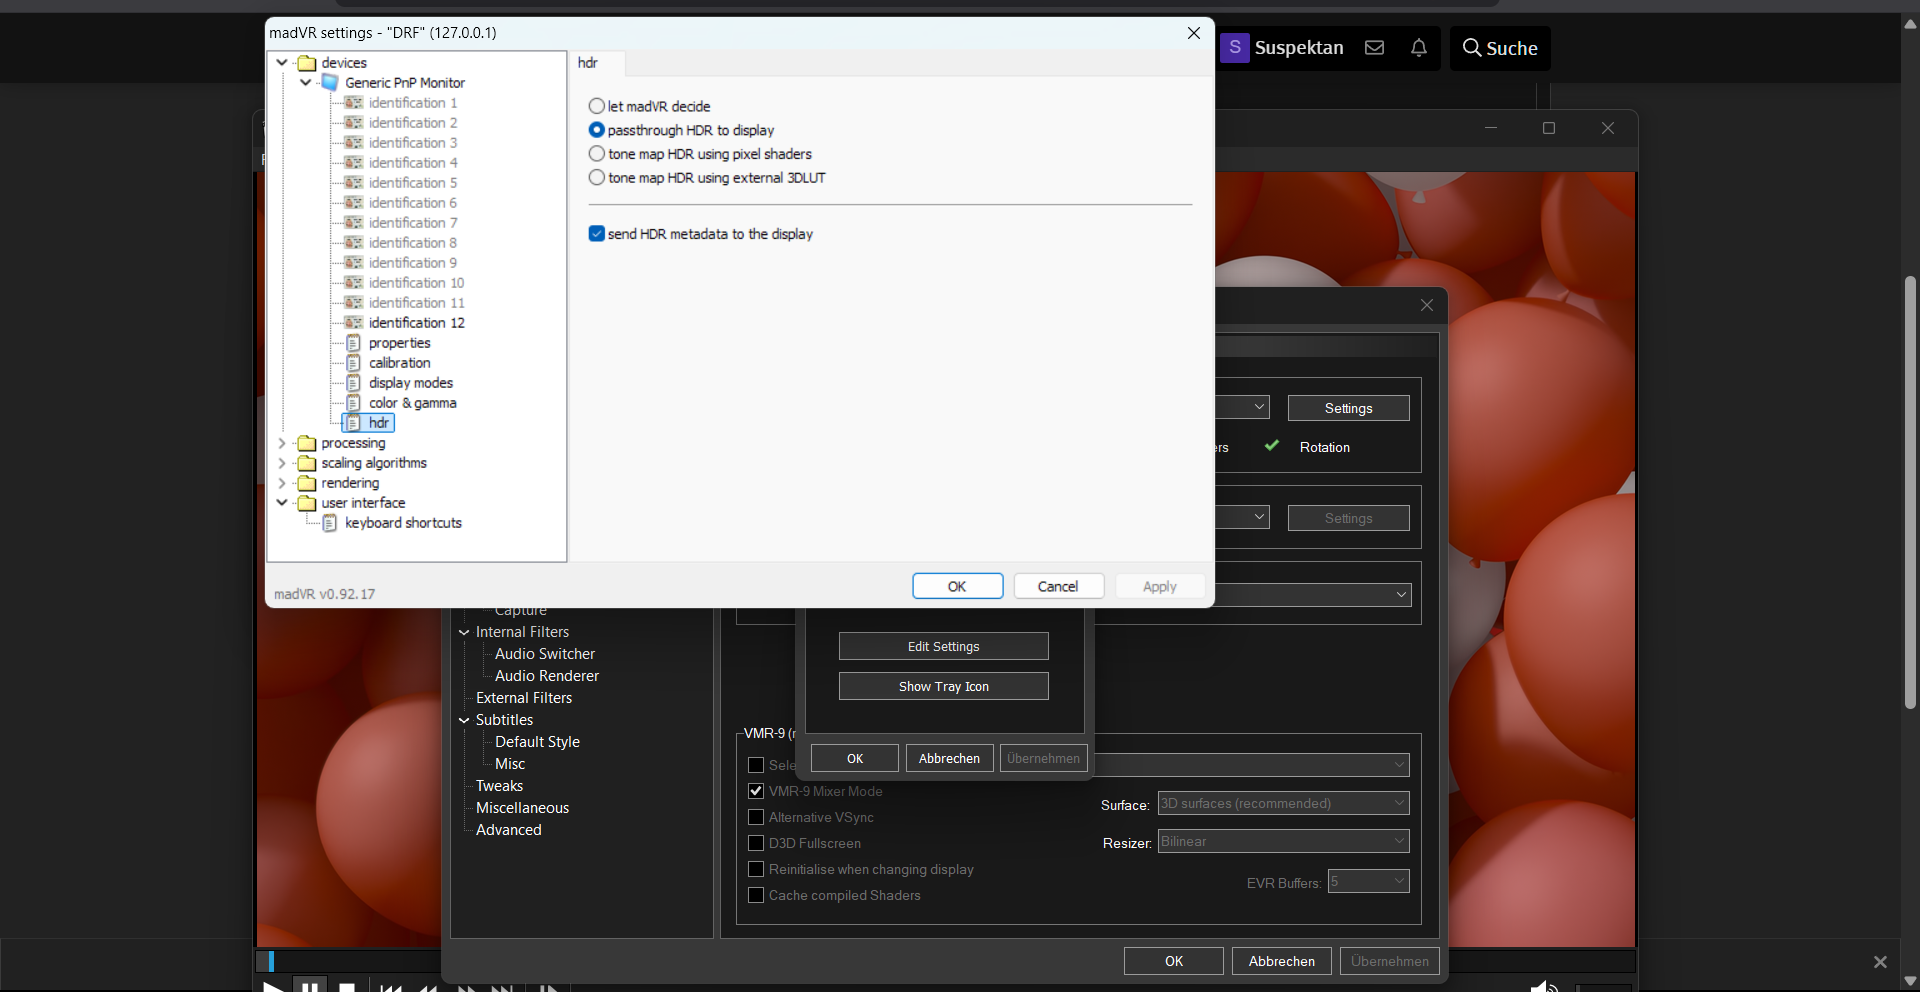Click the icon beside identification 9

(x=354, y=263)
